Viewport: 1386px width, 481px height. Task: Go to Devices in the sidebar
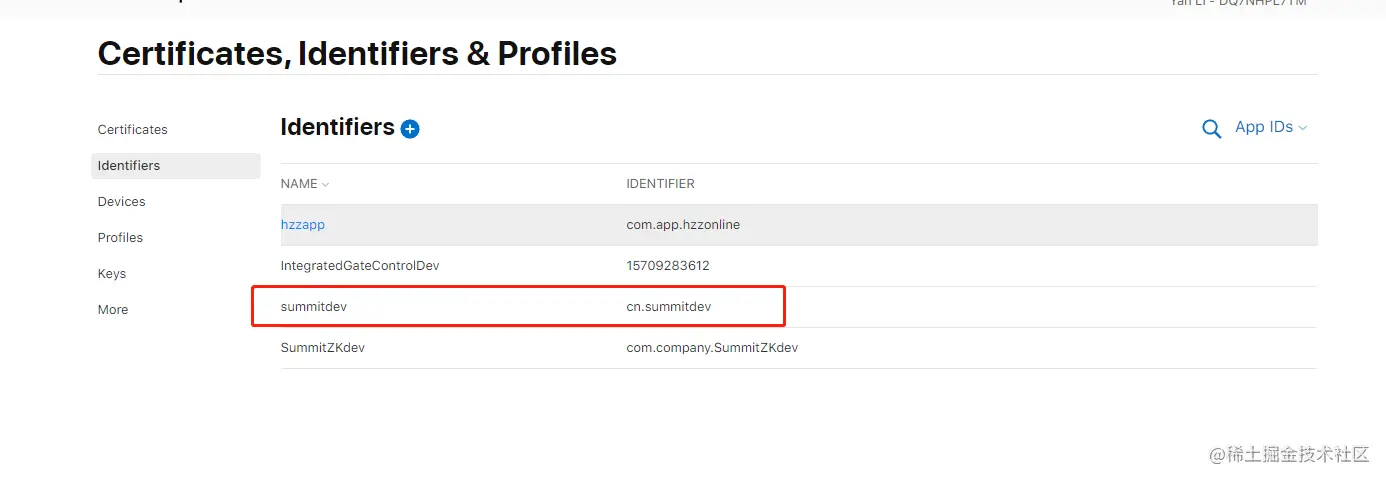(x=122, y=202)
